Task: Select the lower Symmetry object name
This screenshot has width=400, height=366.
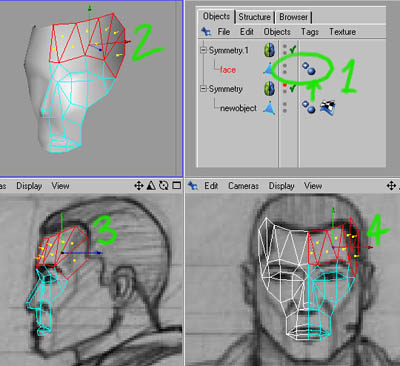Action: [x=226, y=89]
